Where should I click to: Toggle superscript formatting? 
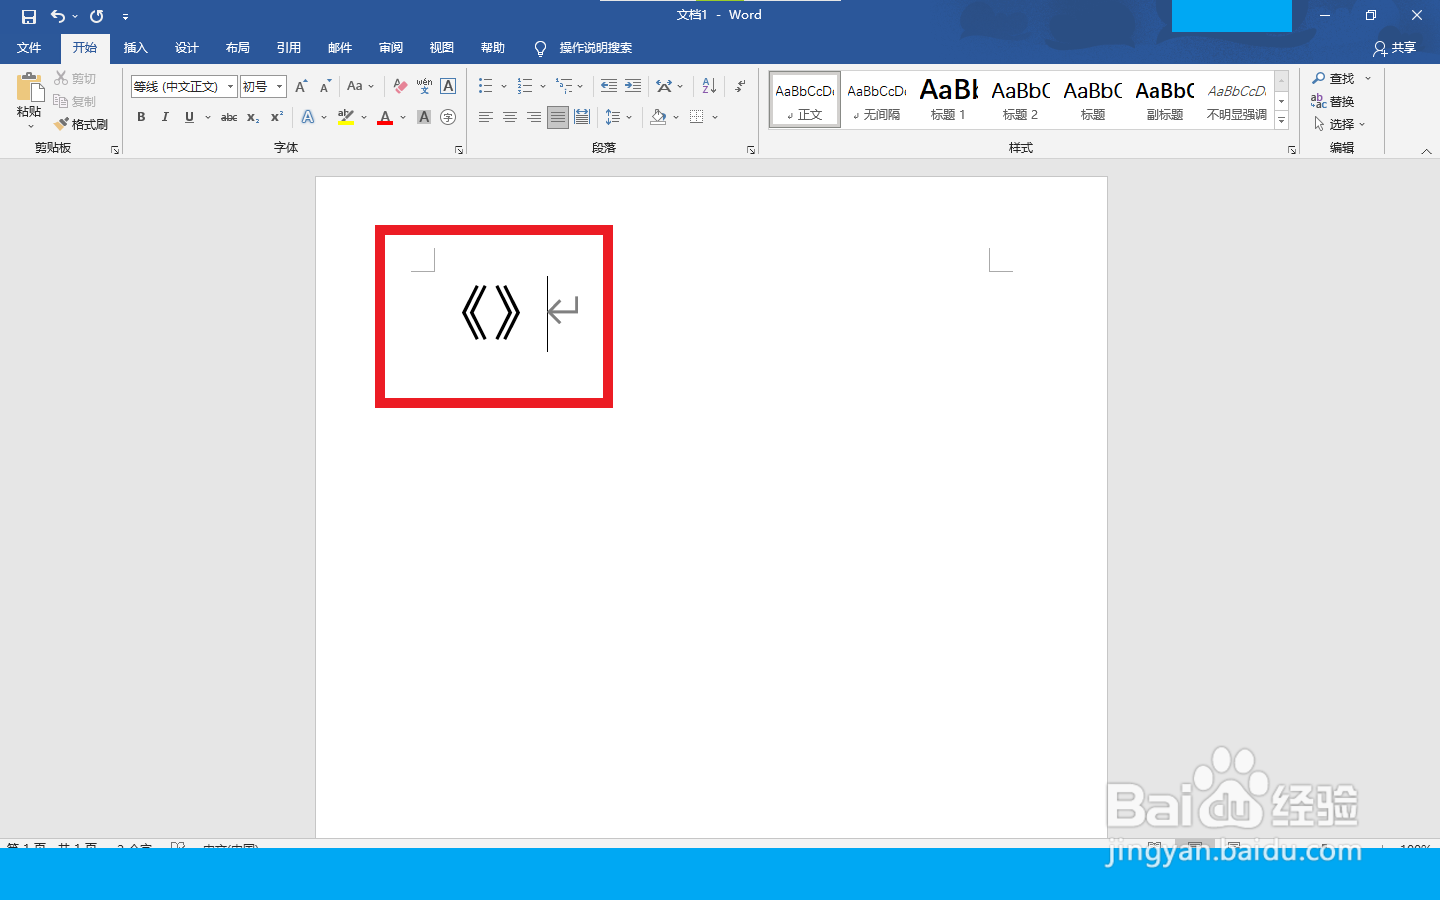click(277, 117)
